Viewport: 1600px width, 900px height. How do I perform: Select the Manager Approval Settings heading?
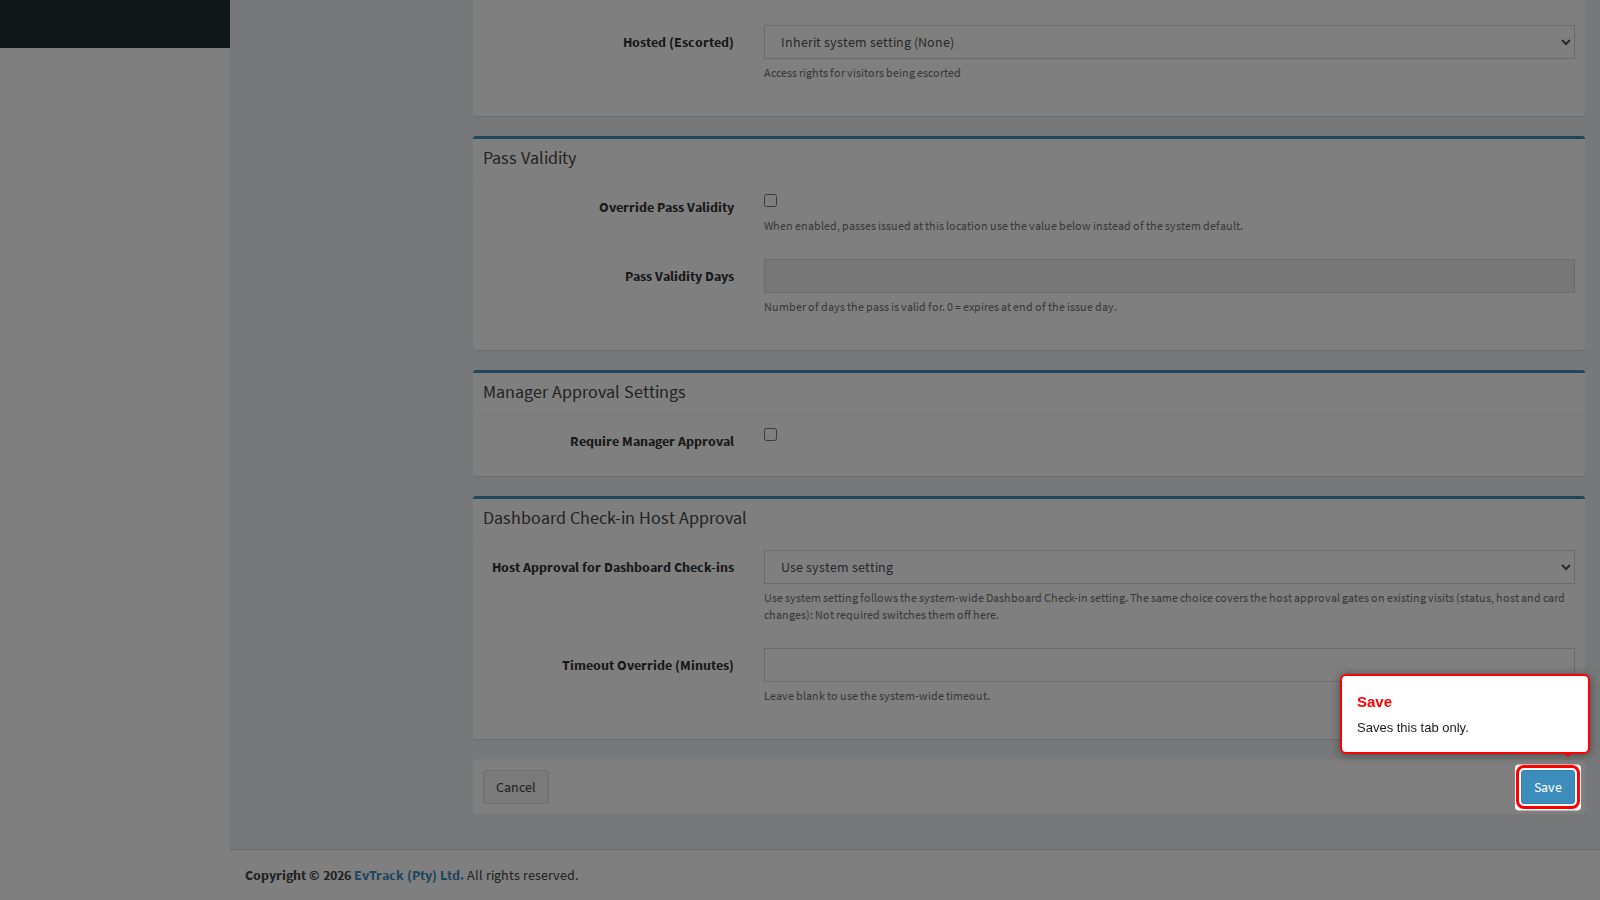[584, 392]
